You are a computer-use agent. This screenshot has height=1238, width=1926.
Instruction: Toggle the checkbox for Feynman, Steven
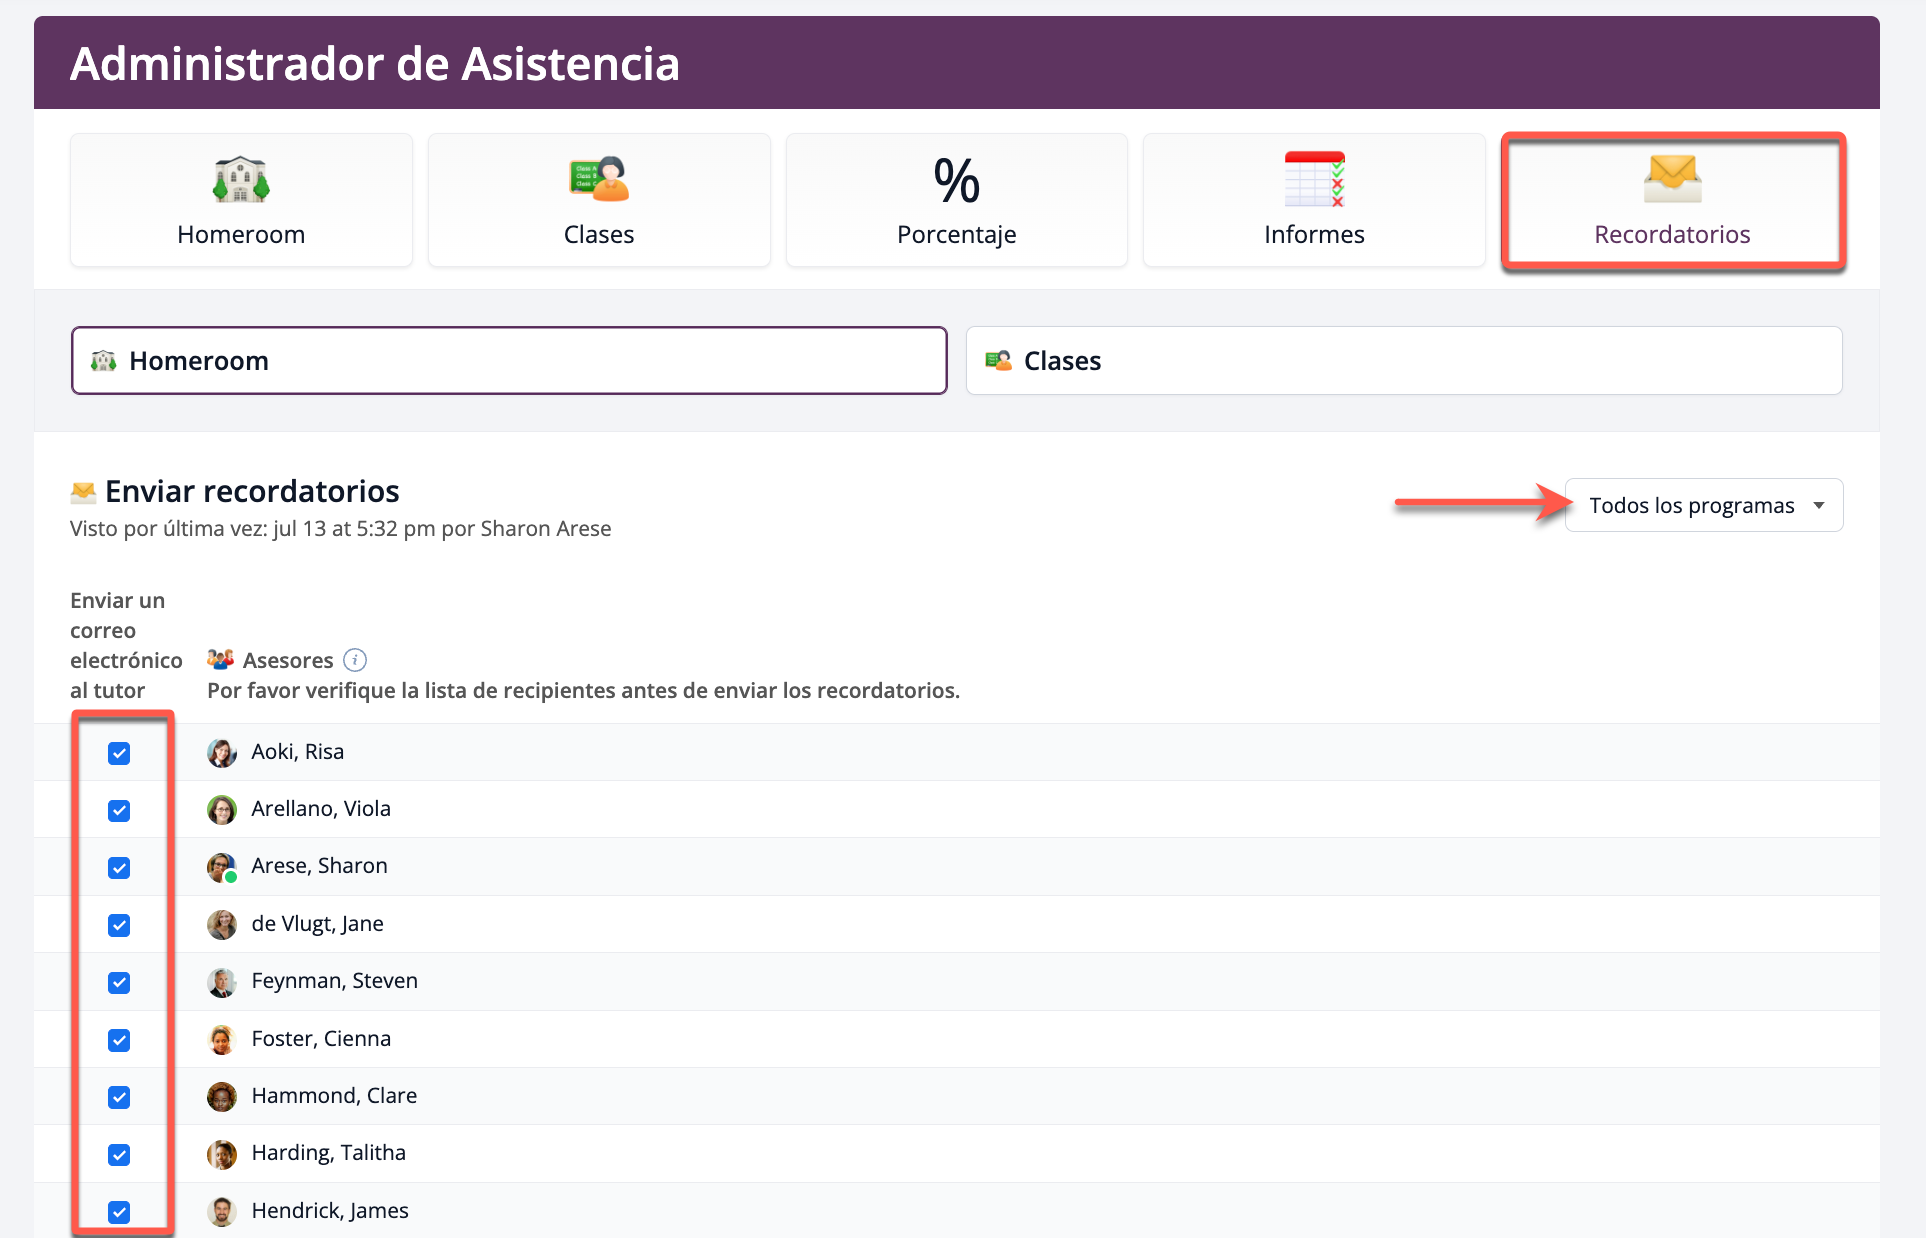[x=119, y=983]
